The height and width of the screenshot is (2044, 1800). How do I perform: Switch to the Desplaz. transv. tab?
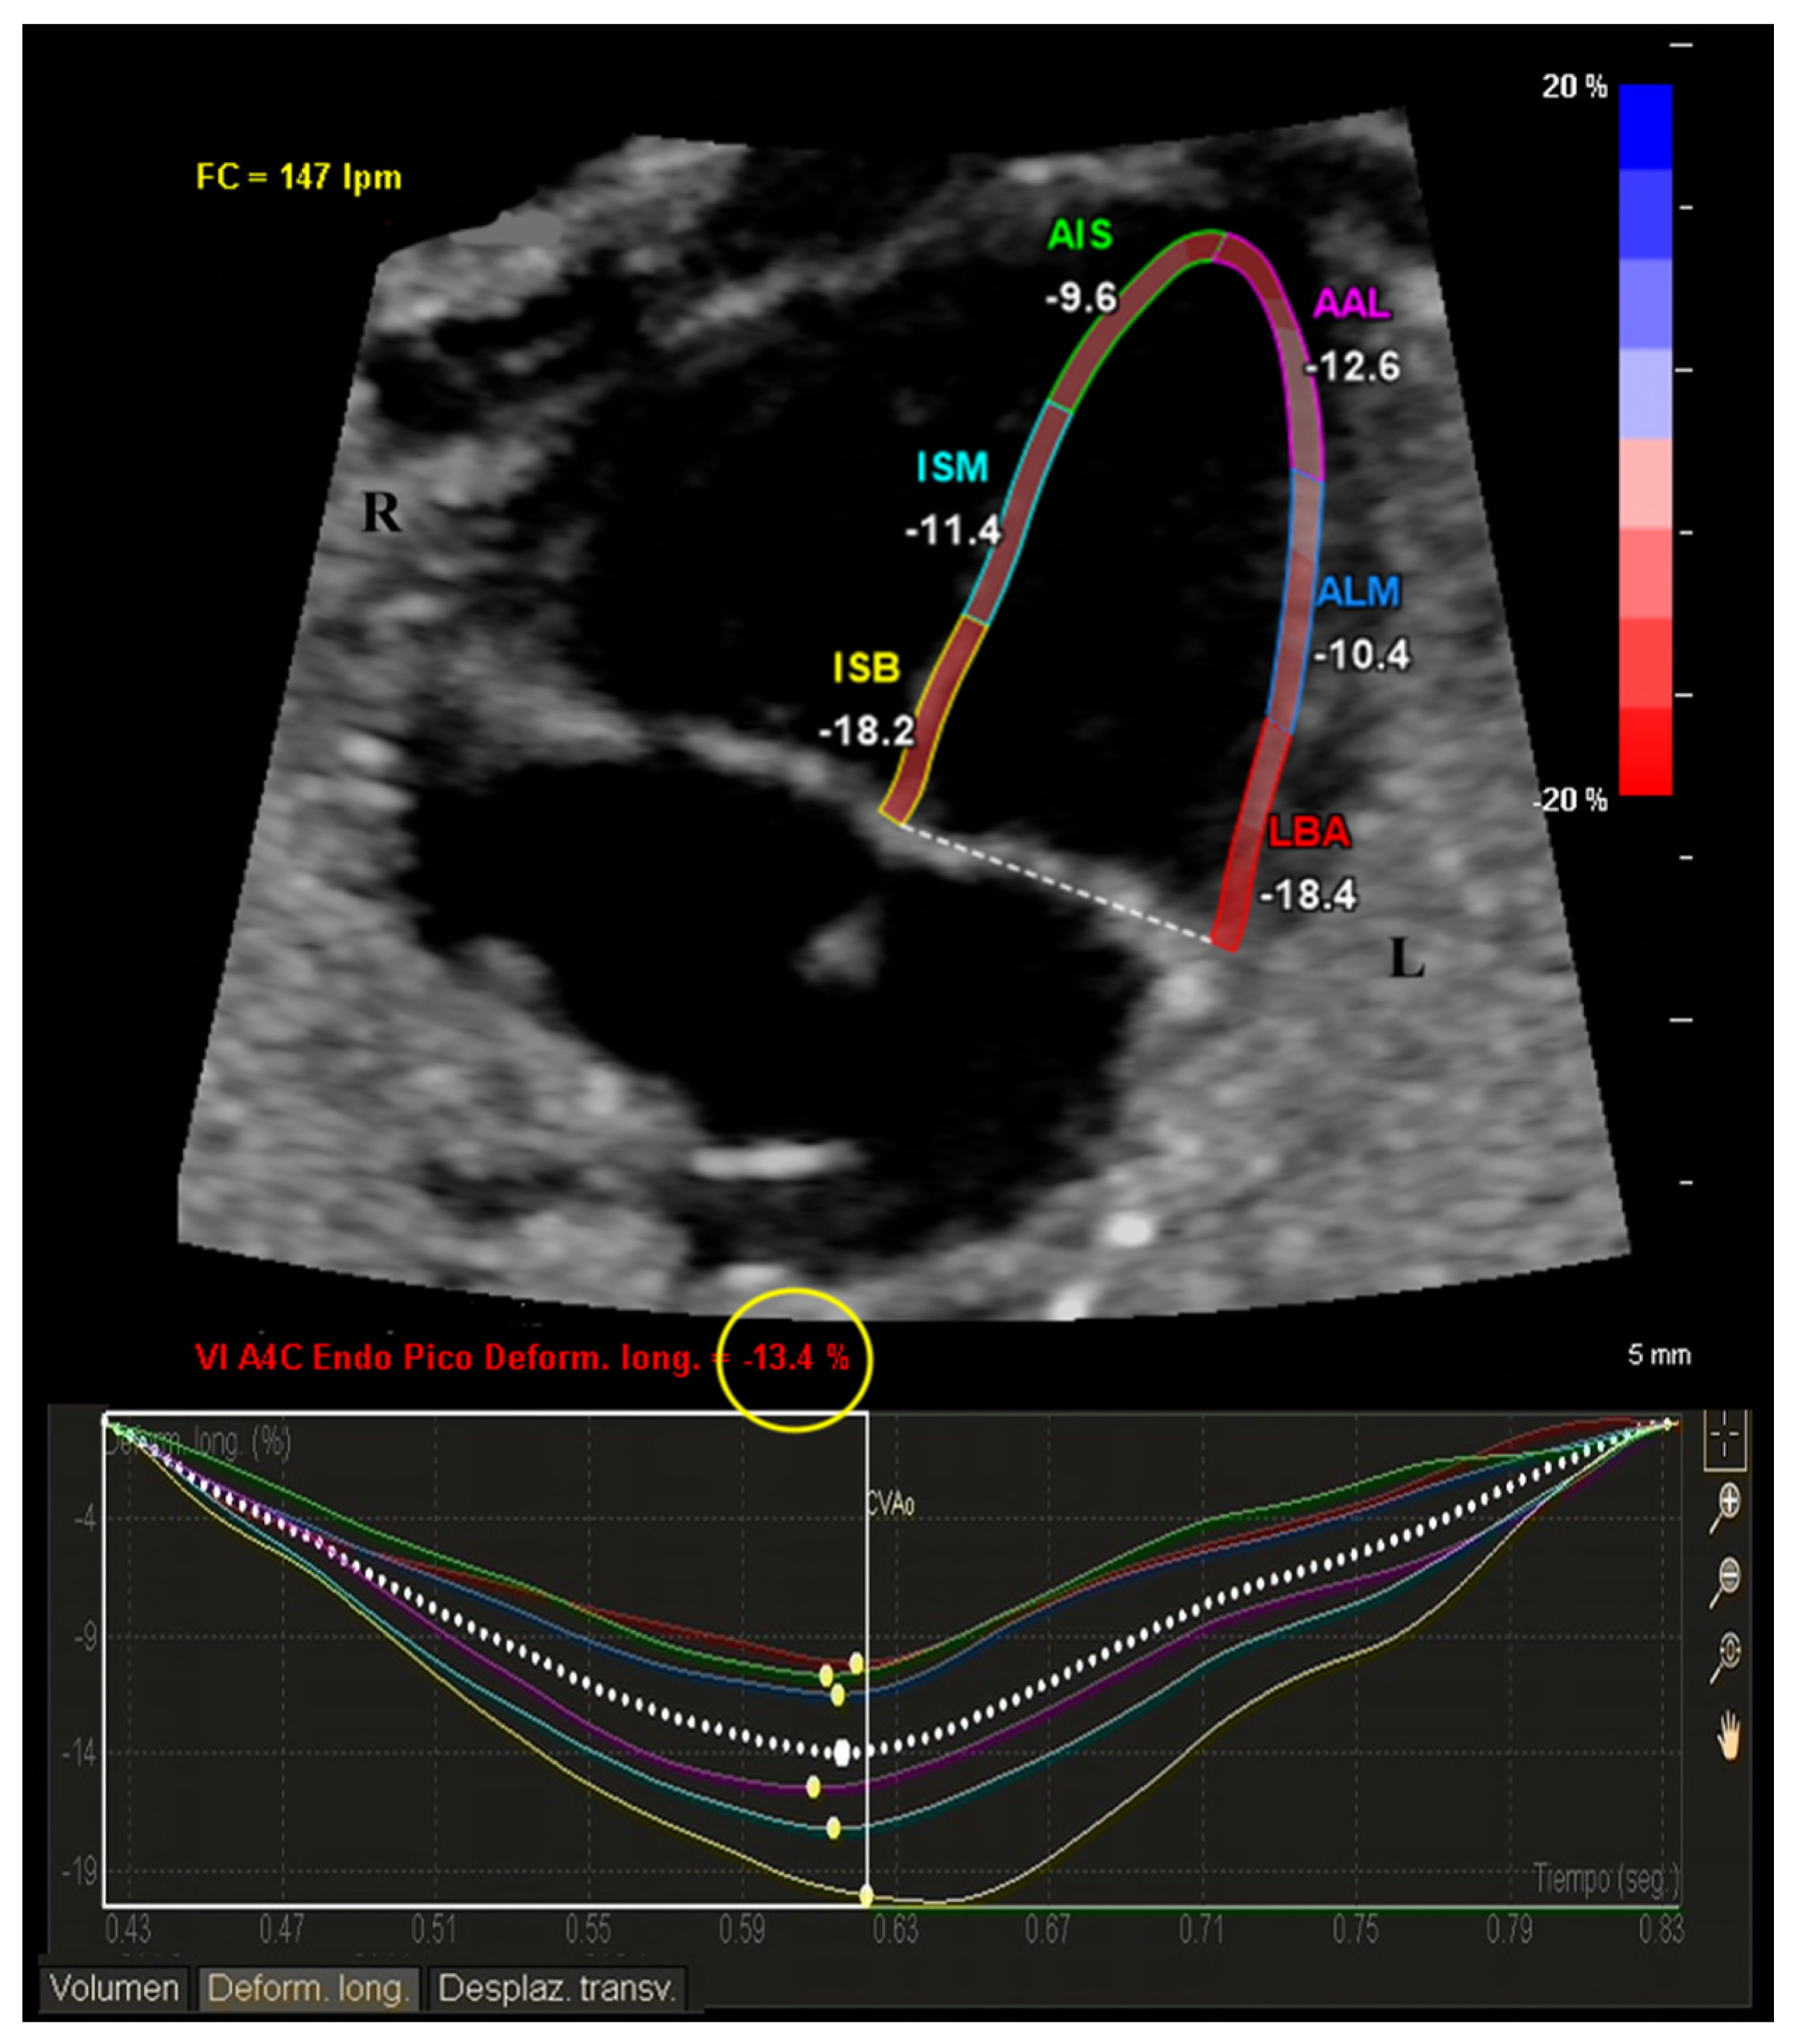point(558,1987)
